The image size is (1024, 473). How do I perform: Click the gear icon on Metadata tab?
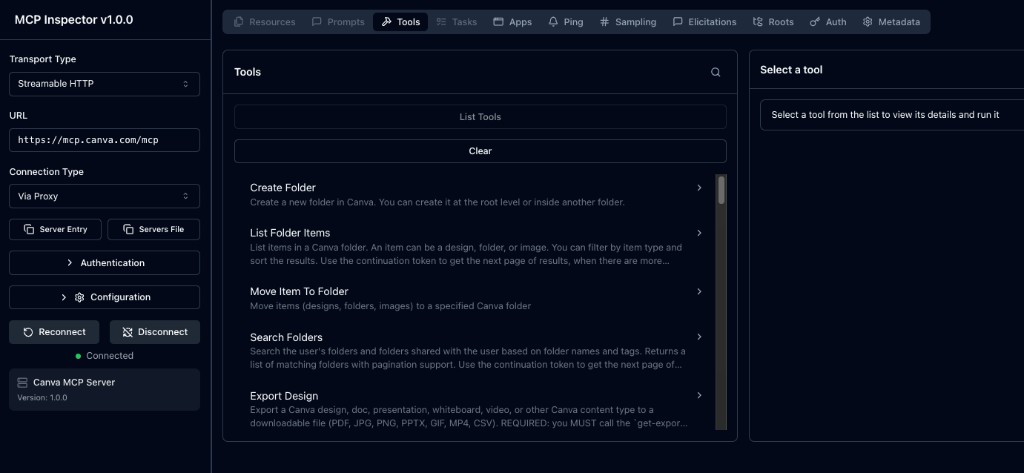point(867,22)
